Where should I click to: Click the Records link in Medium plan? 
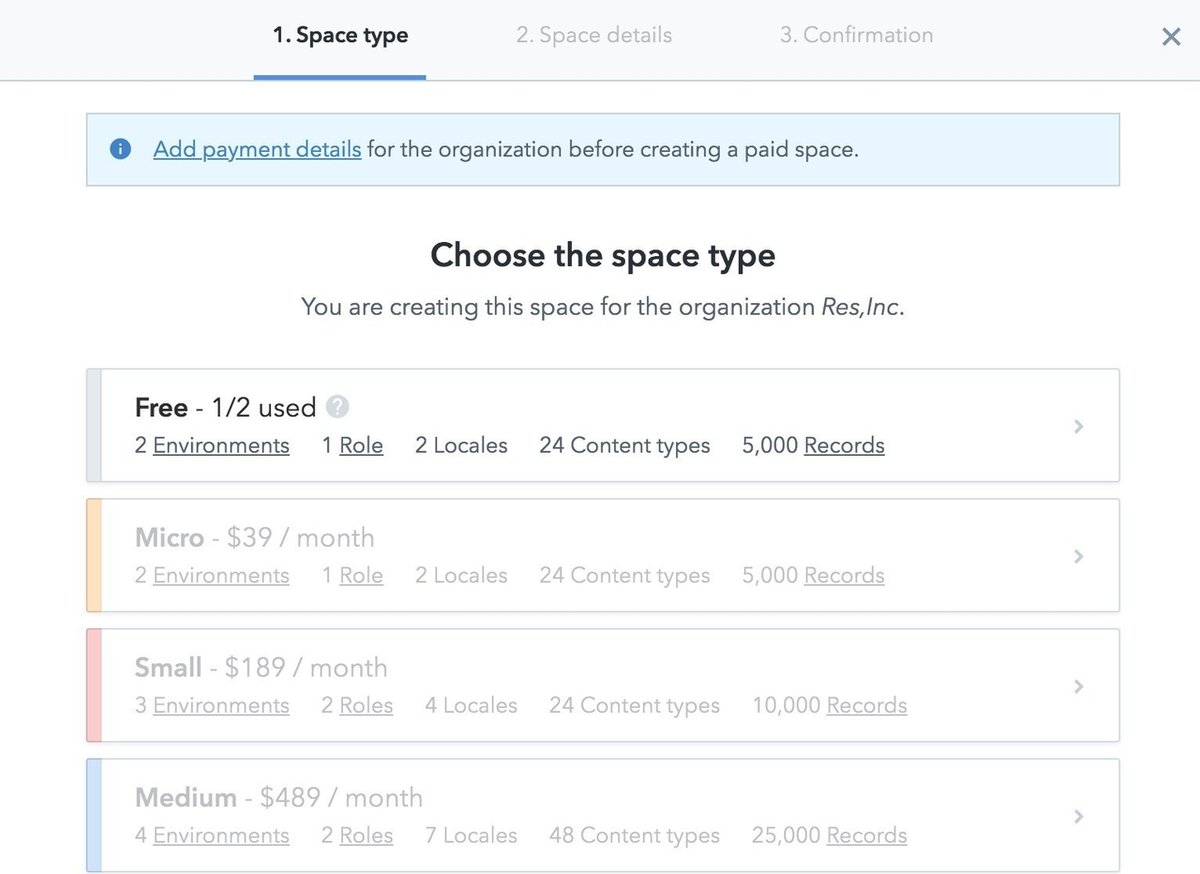pos(867,836)
